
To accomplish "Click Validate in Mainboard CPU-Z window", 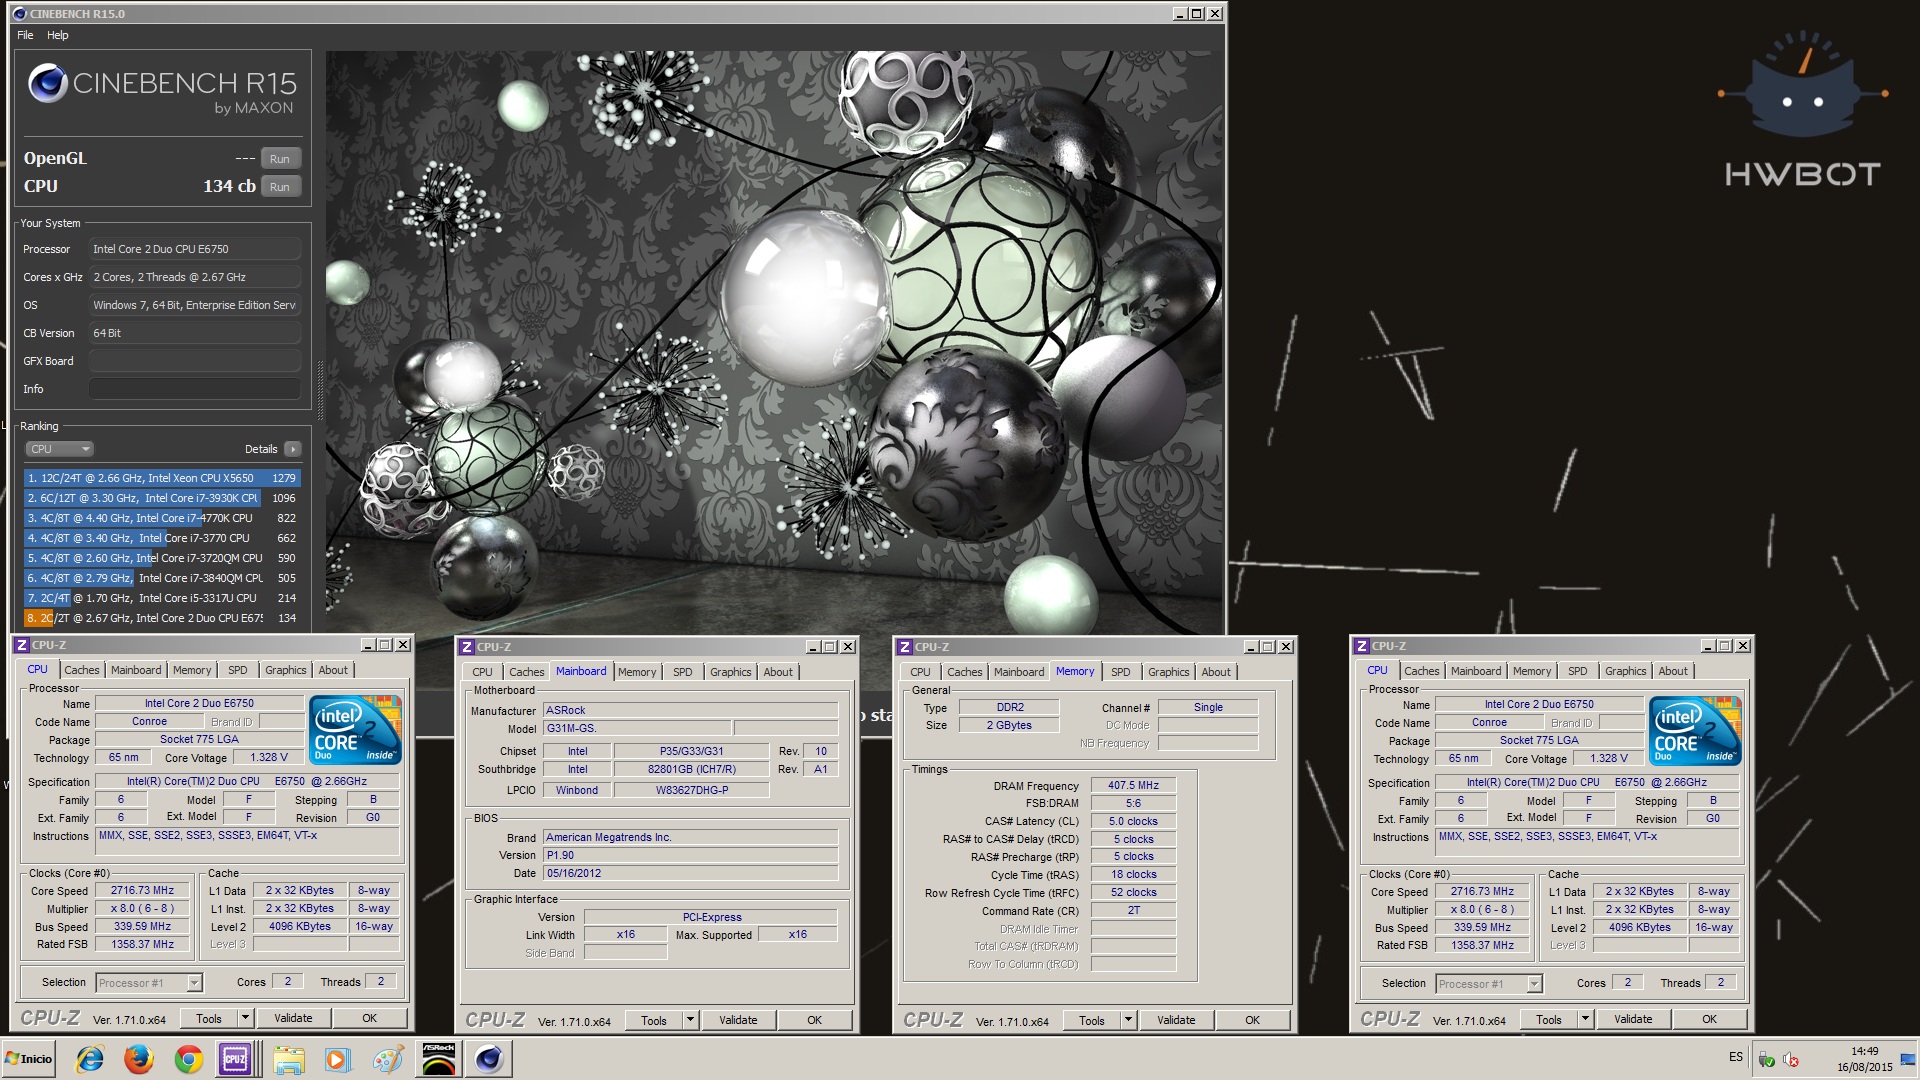I will [738, 1020].
